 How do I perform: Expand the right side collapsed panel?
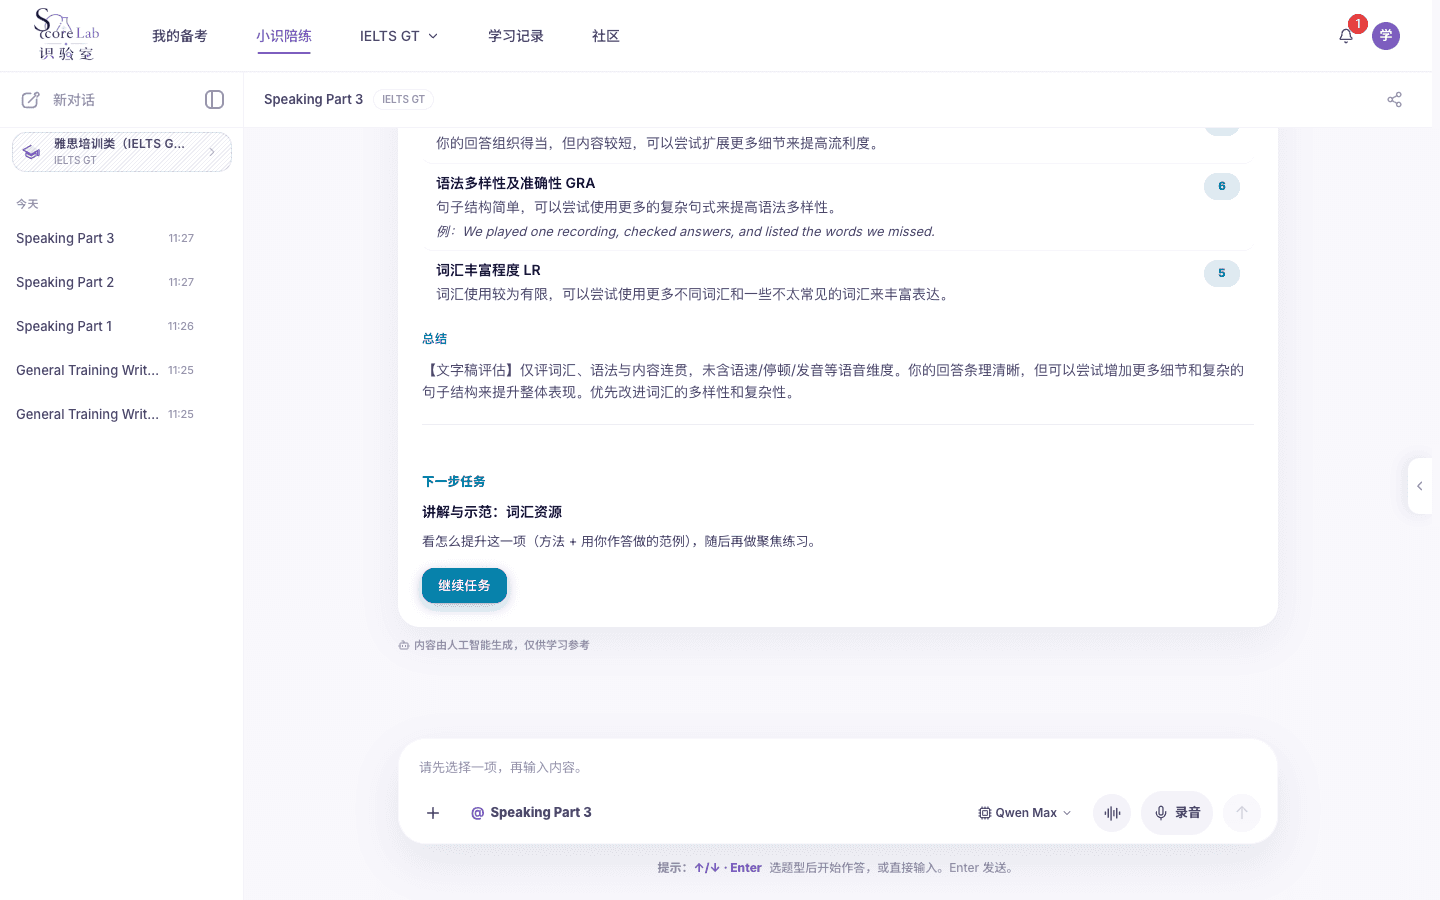coord(1420,486)
